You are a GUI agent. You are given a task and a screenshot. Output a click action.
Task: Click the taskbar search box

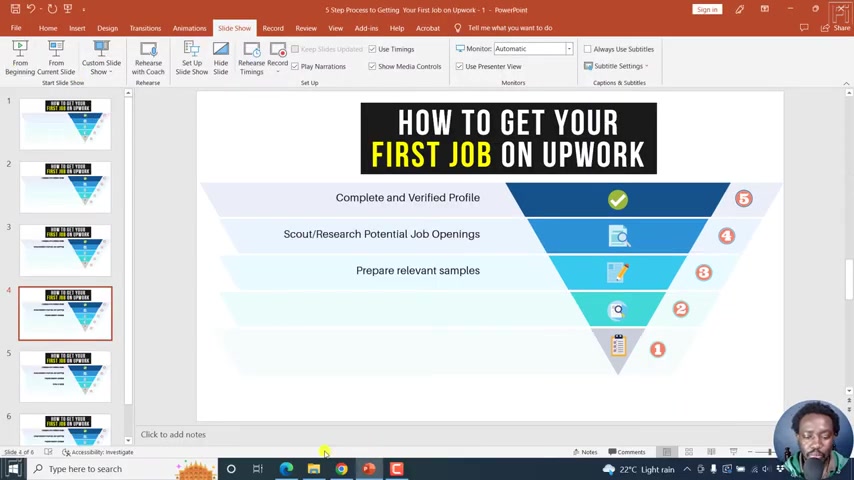click(121, 469)
